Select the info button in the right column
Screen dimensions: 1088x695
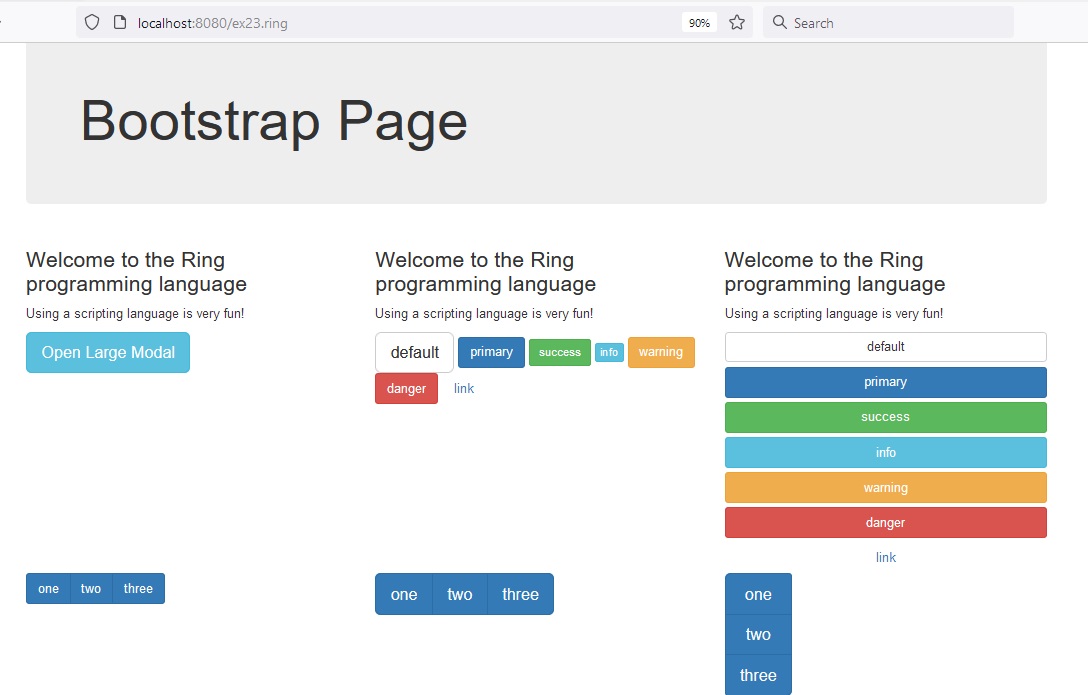[x=885, y=452]
